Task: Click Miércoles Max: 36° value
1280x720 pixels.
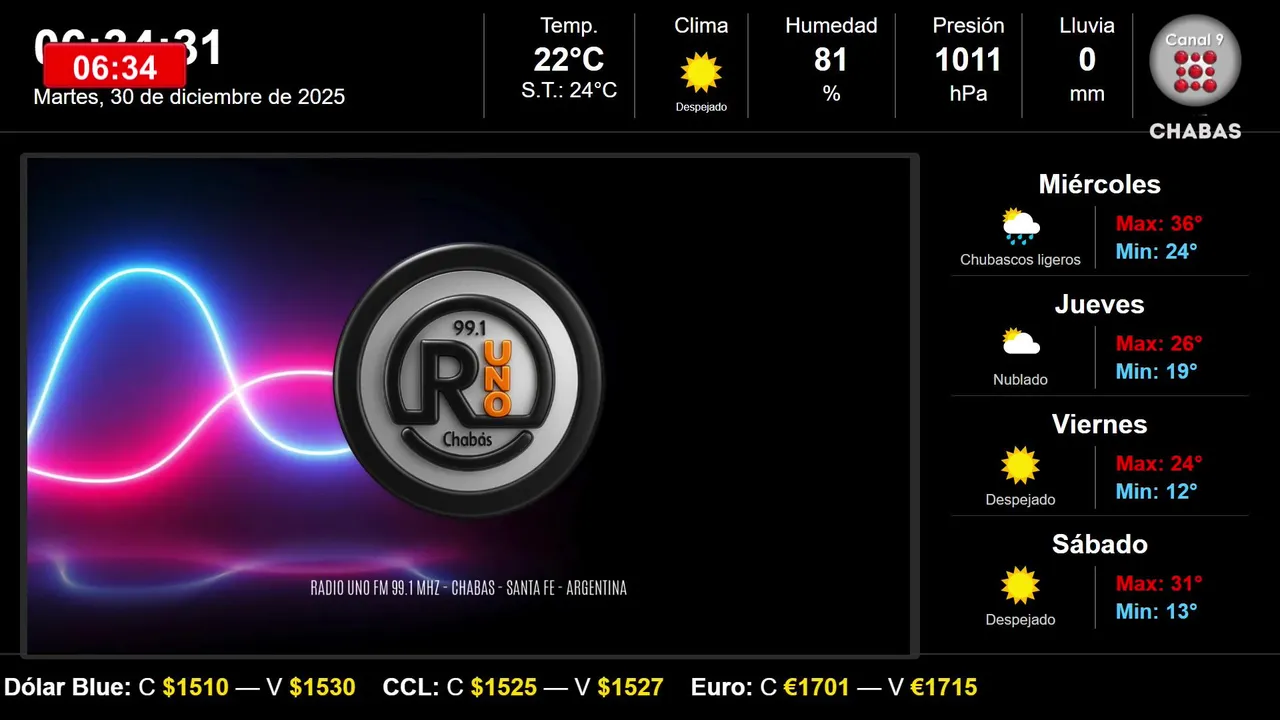Action: (1159, 224)
